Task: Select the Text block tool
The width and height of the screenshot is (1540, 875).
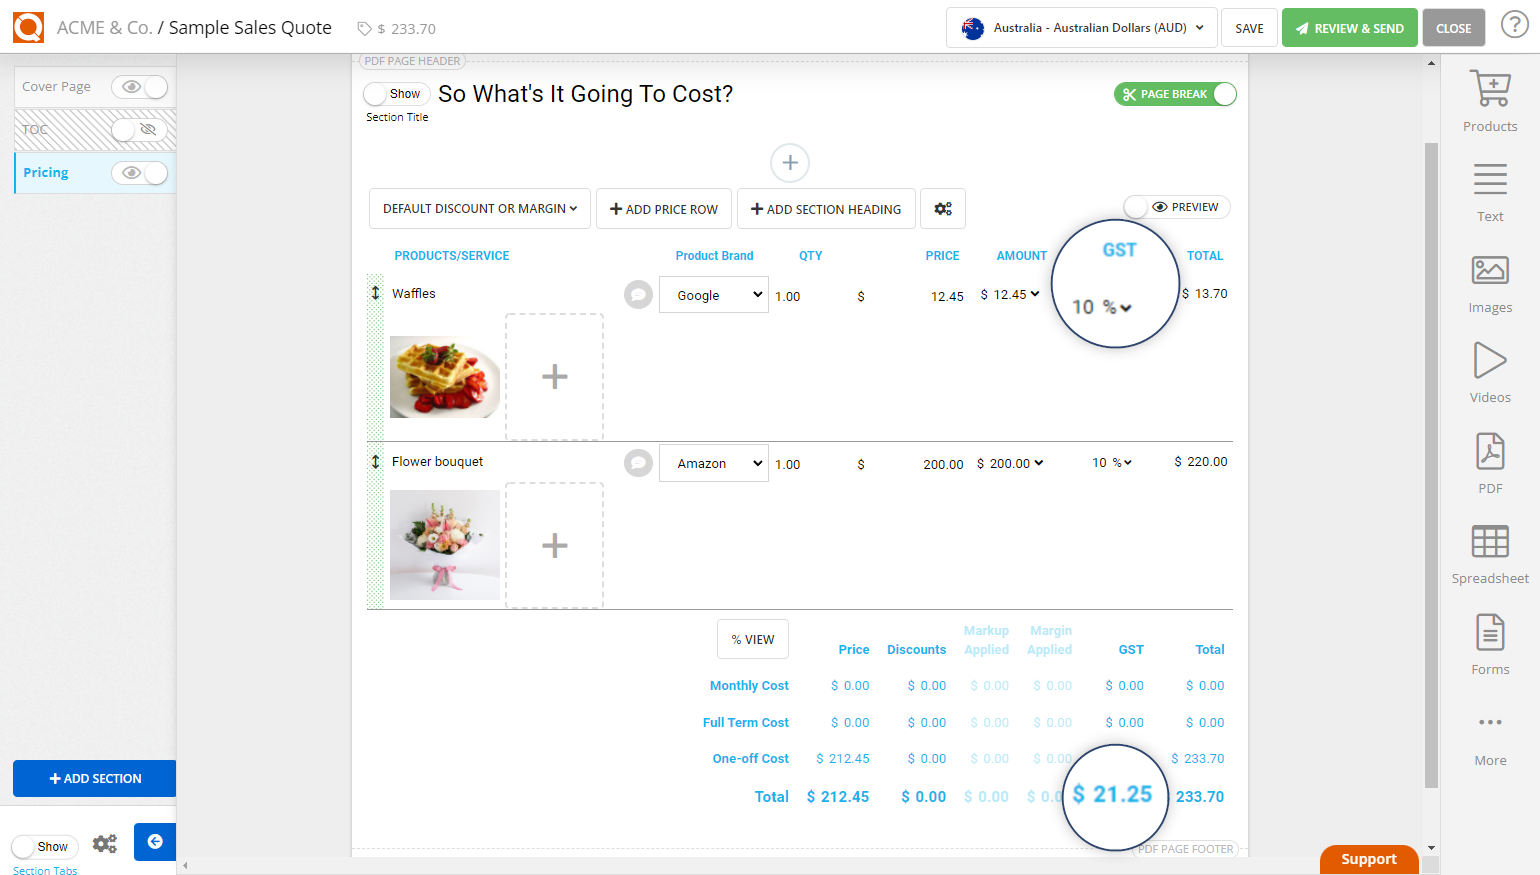Action: tap(1489, 190)
